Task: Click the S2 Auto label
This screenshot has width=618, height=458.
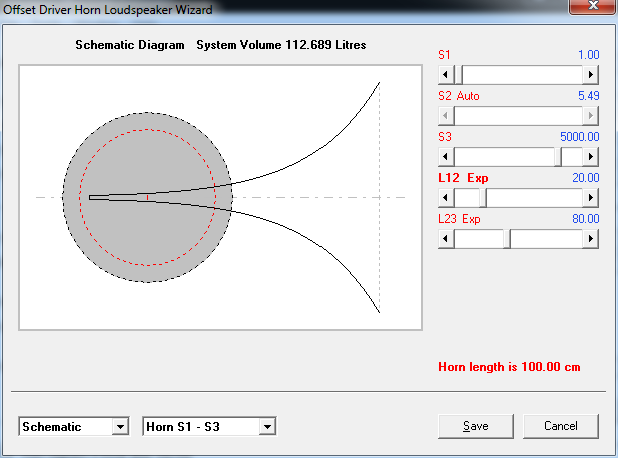Action: 459,96
